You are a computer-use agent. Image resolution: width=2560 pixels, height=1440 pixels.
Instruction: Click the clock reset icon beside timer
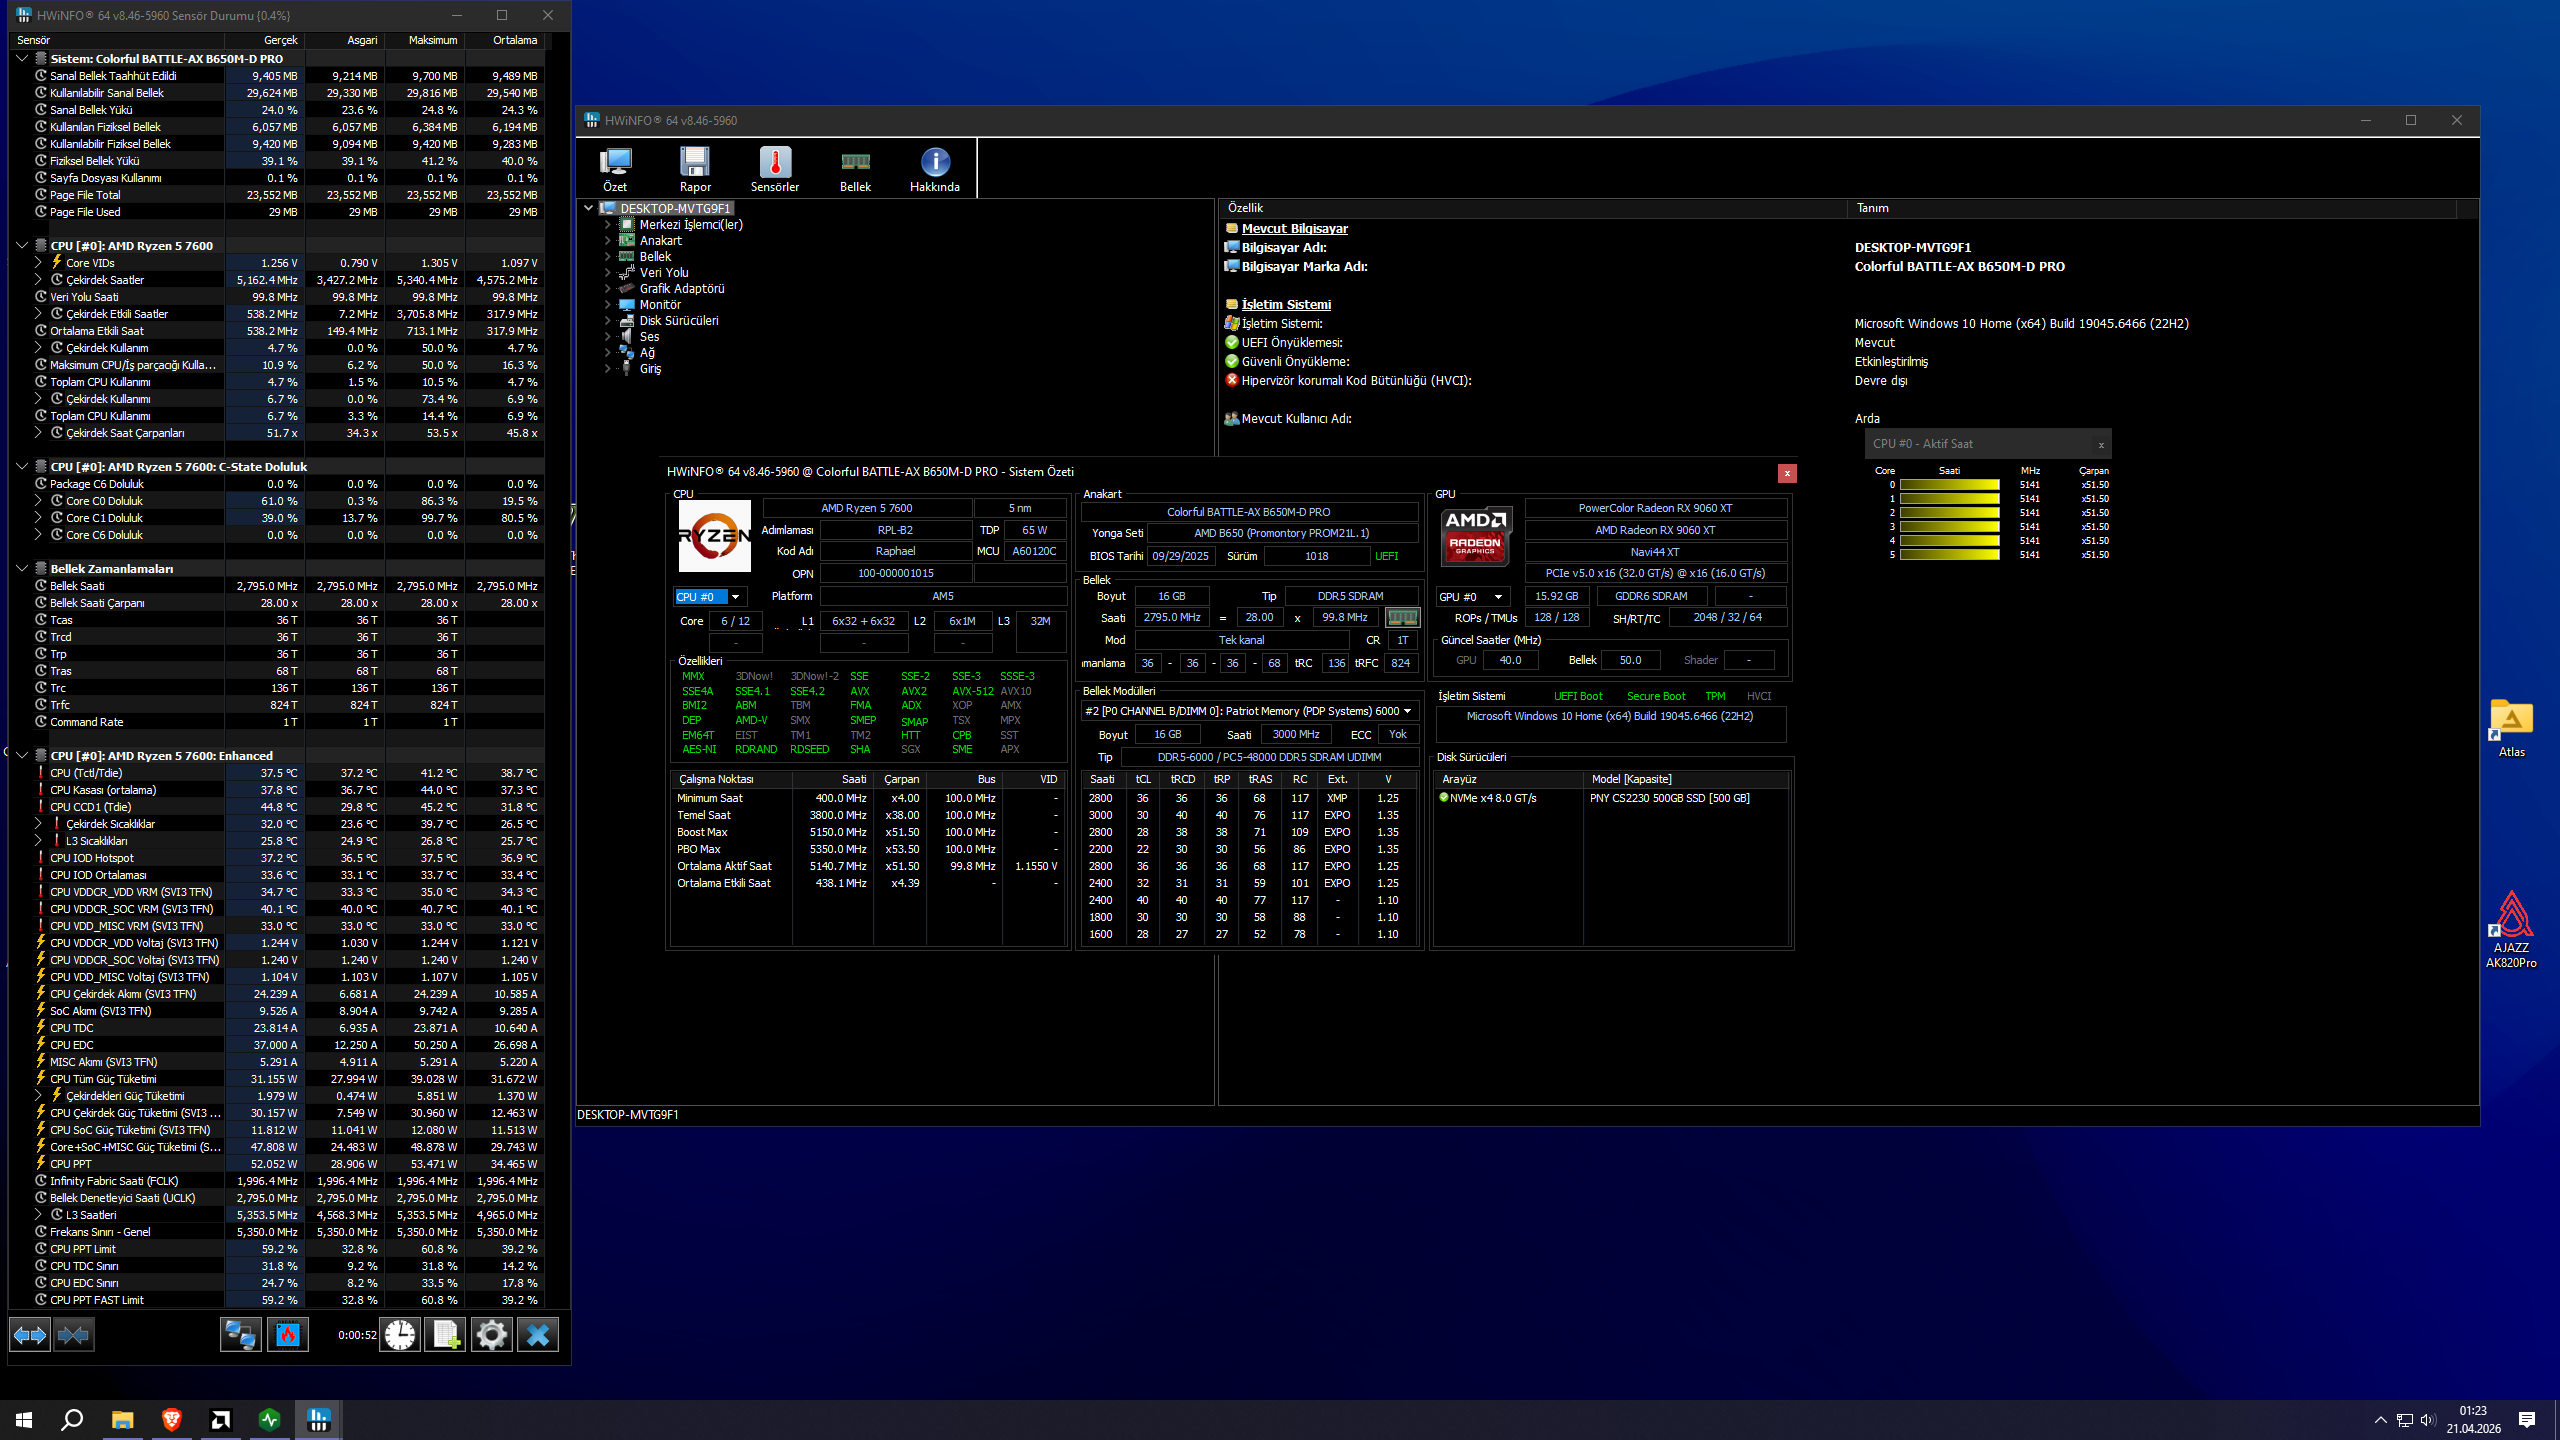(400, 1334)
